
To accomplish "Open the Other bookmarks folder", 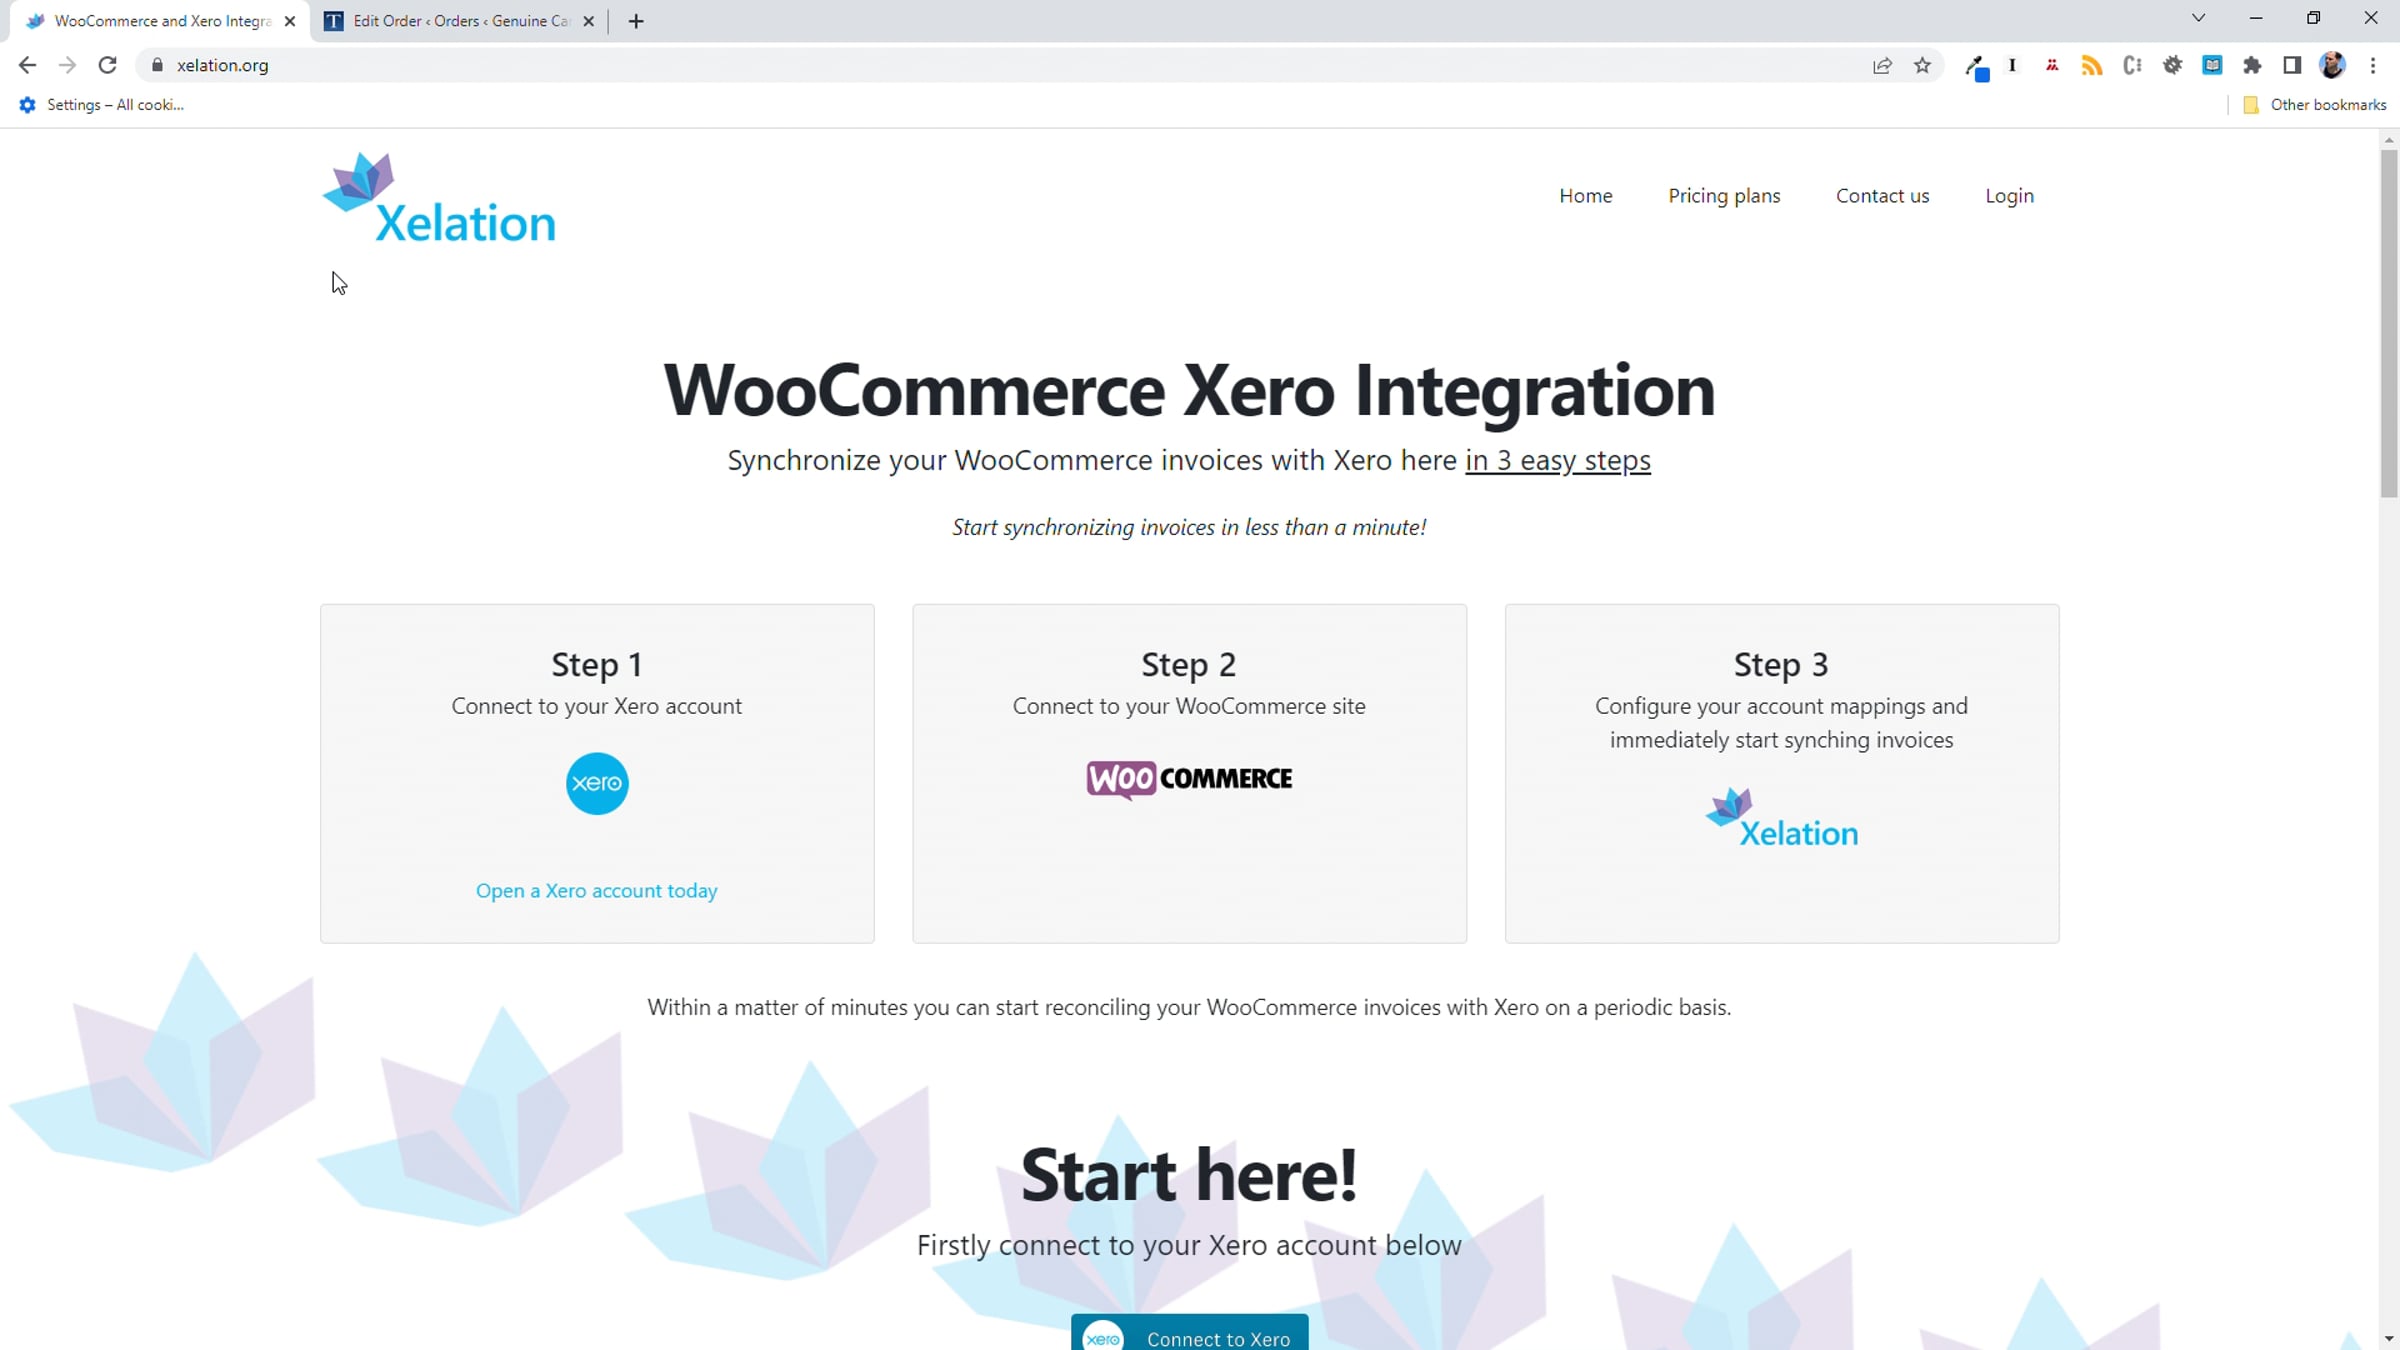I will click(2314, 105).
